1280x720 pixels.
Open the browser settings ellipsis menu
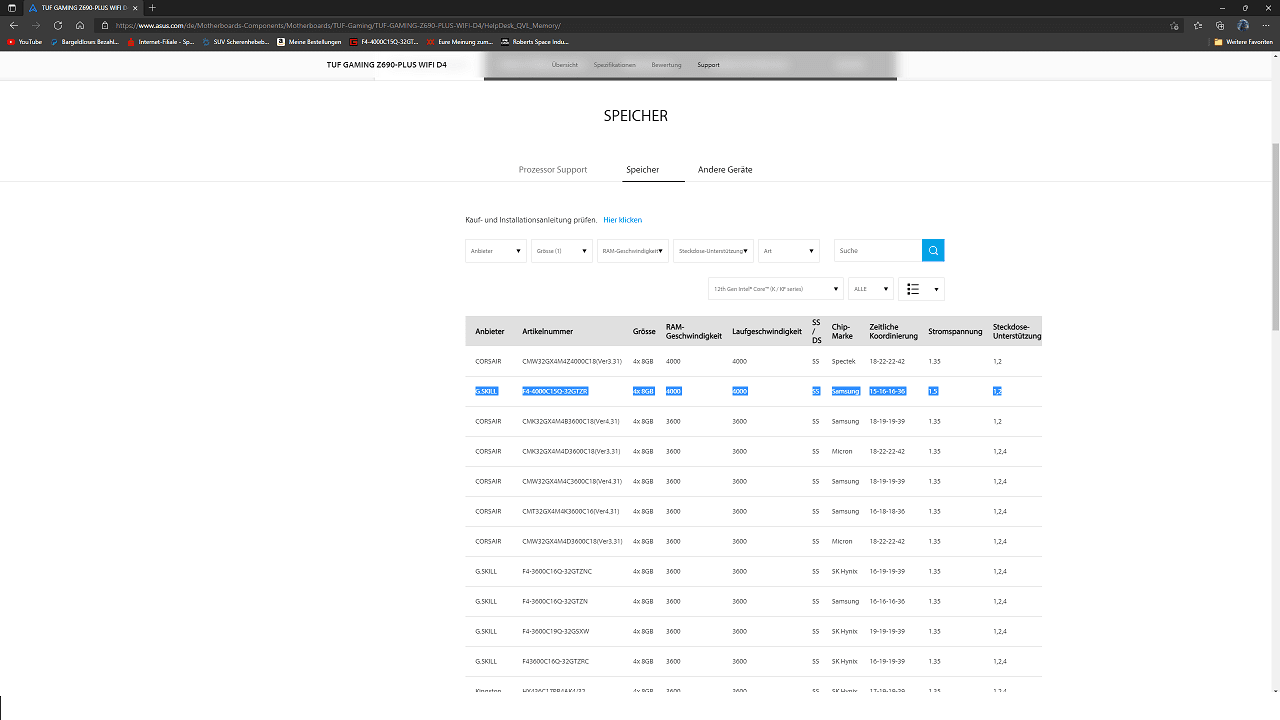pyautogui.click(x=1266, y=25)
